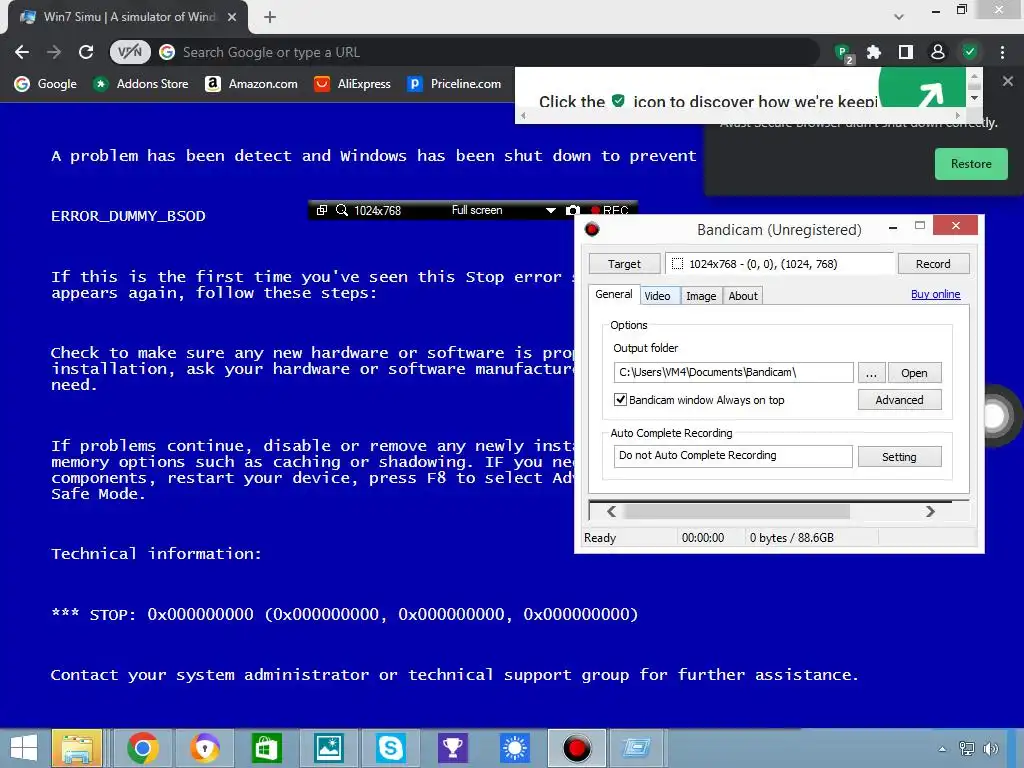Click the Auto Complete Recording Setting button
This screenshot has width=1024, height=768.
[899, 456]
